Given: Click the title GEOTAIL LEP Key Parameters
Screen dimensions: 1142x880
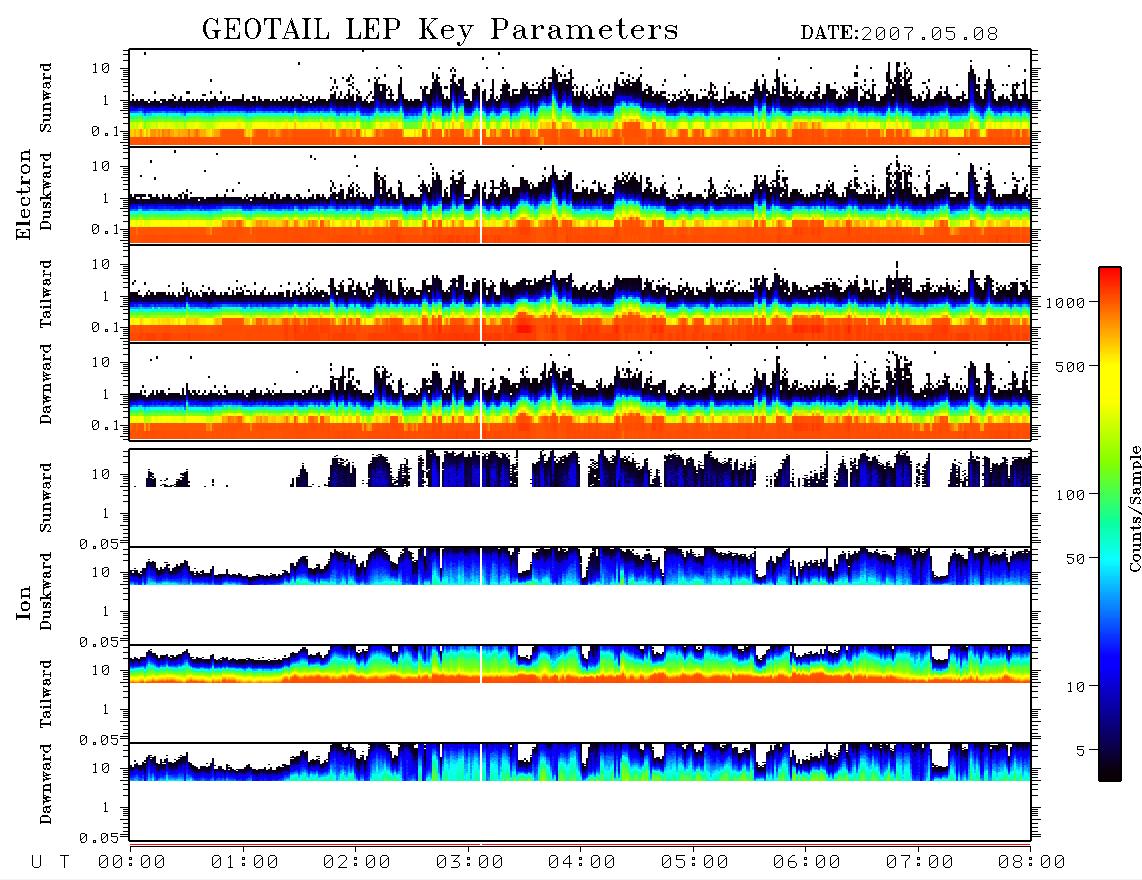Looking at the screenshot, I should pyautogui.click(x=440, y=30).
